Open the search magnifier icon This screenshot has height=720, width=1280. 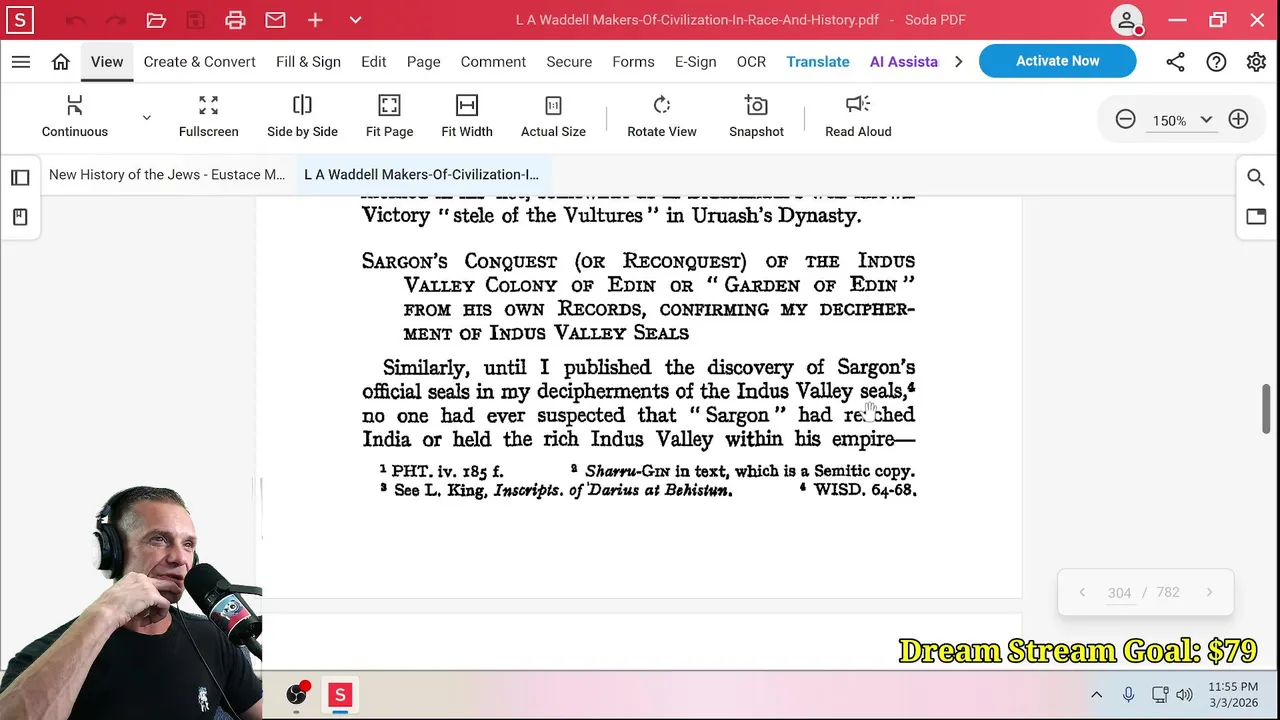[x=1256, y=178]
